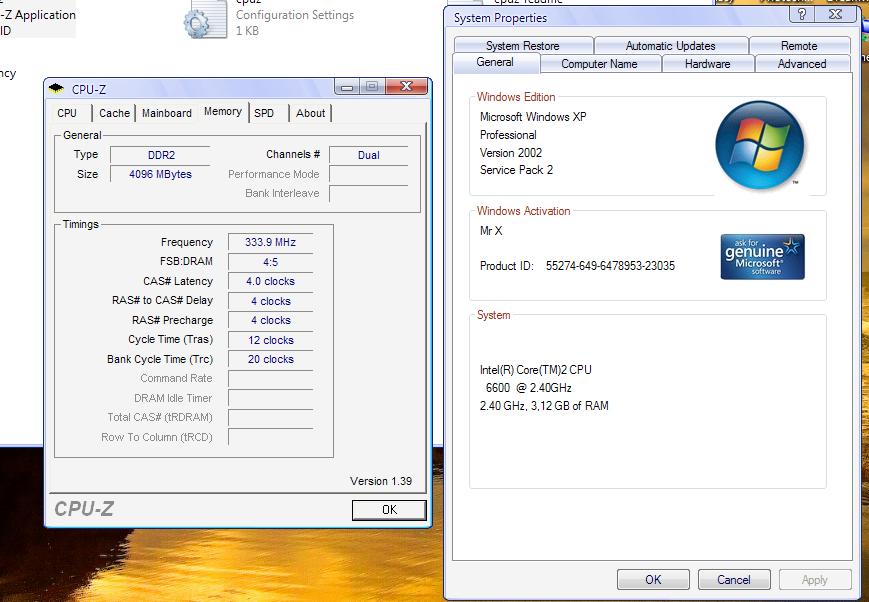Click the Cycle Time (Tras) value 12 clocks

pos(270,340)
